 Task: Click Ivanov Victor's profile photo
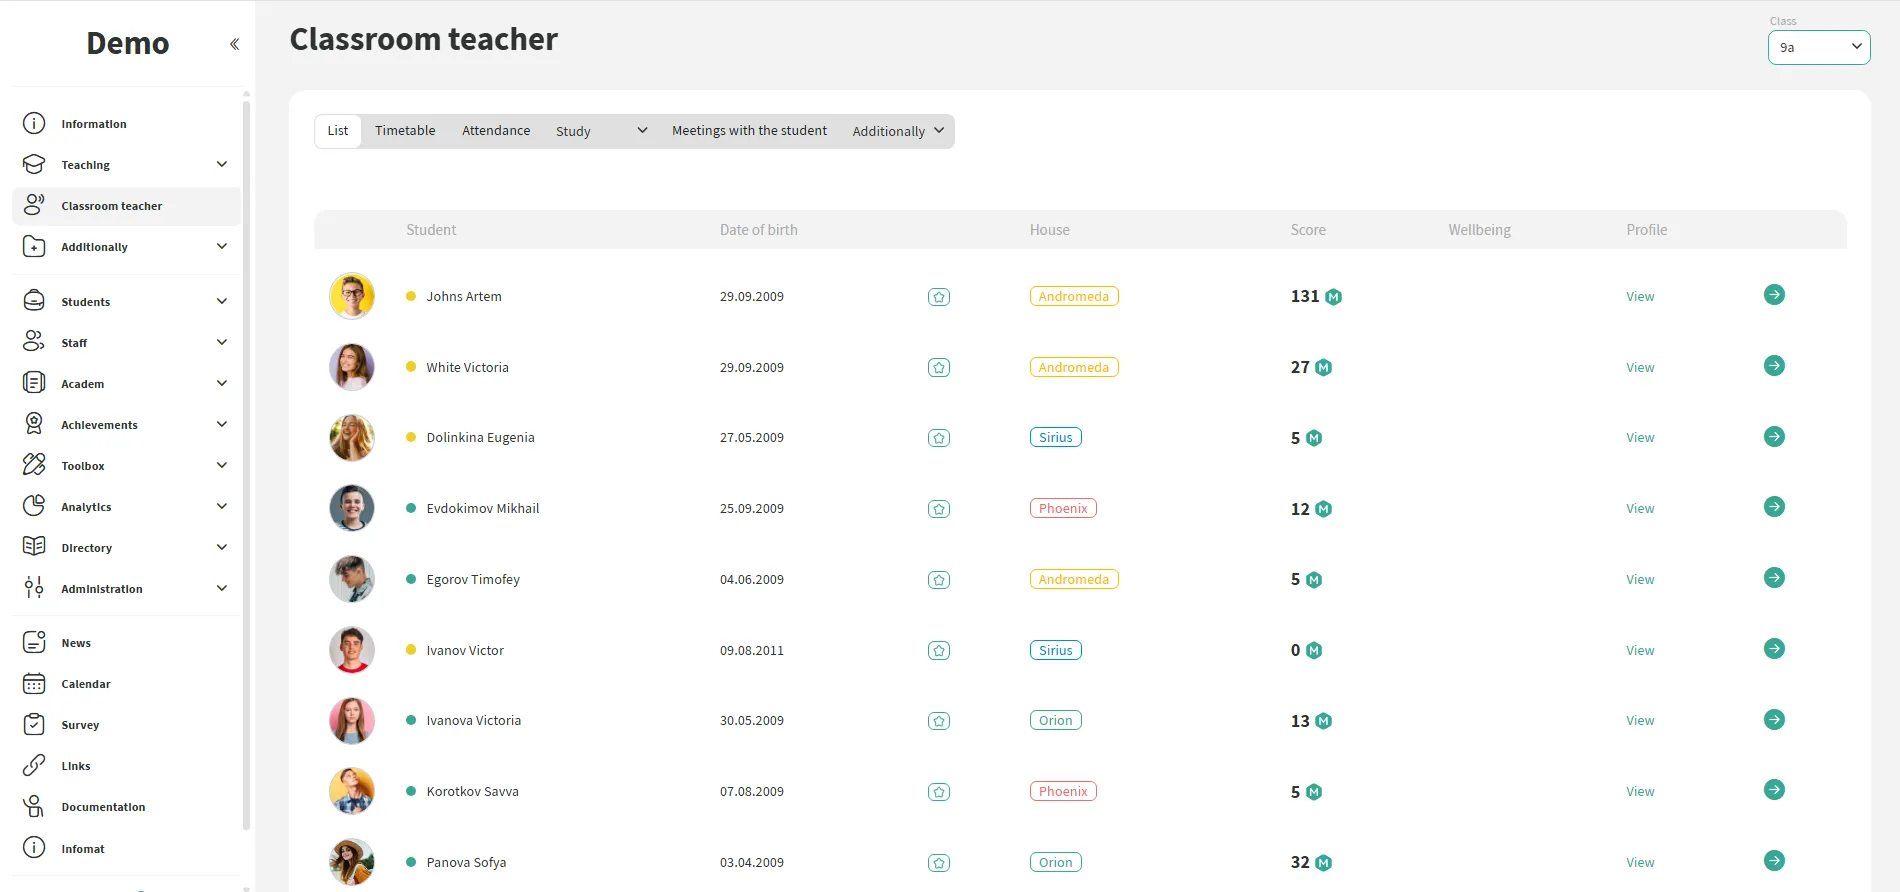pos(352,650)
